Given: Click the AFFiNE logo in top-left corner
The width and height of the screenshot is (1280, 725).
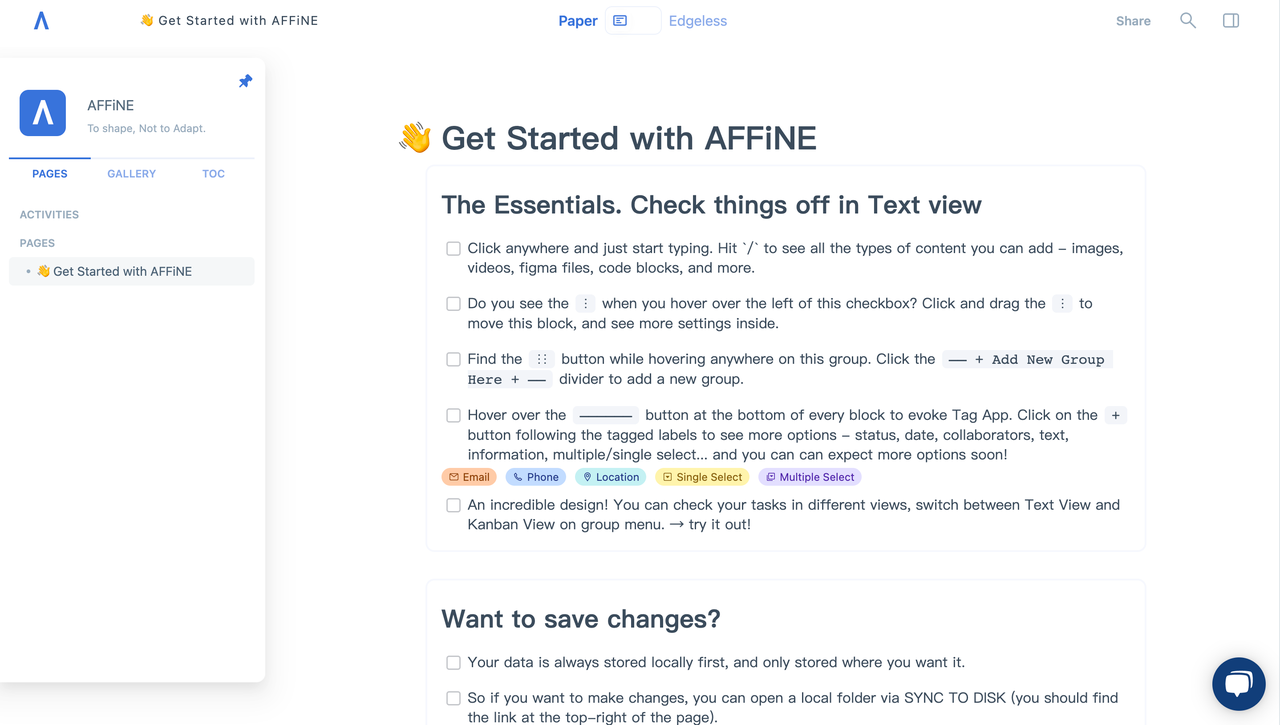Looking at the screenshot, I should pos(41,20).
